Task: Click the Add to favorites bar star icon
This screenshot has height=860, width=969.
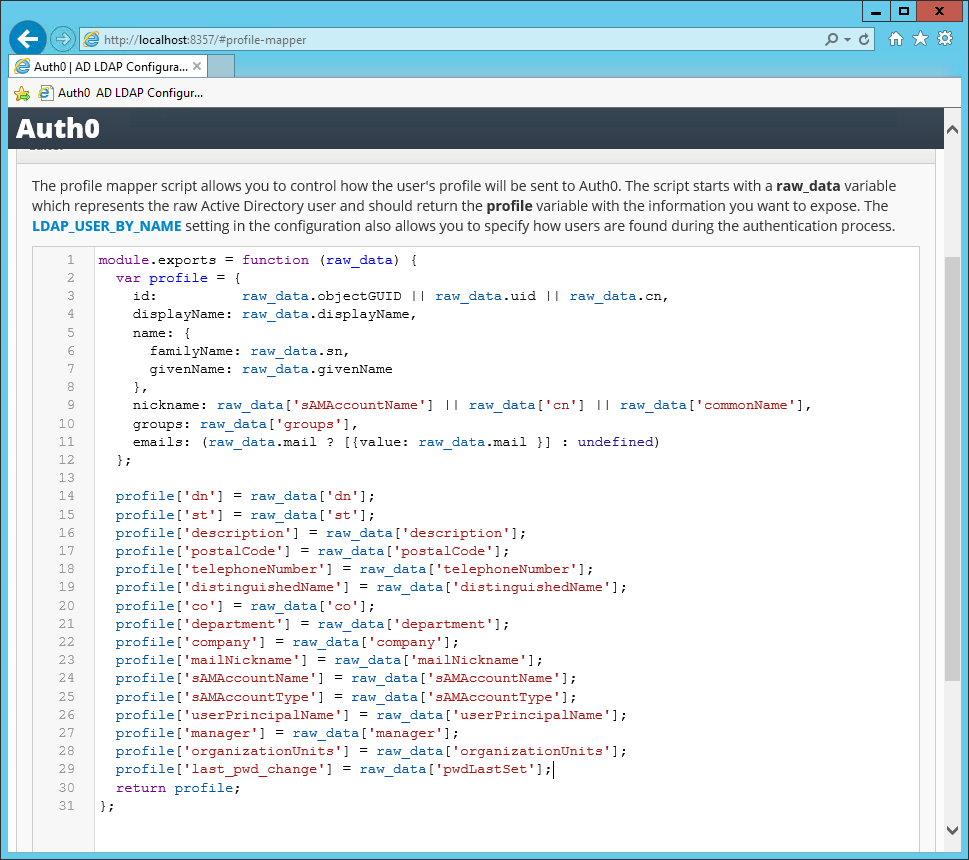Action: [22, 93]
